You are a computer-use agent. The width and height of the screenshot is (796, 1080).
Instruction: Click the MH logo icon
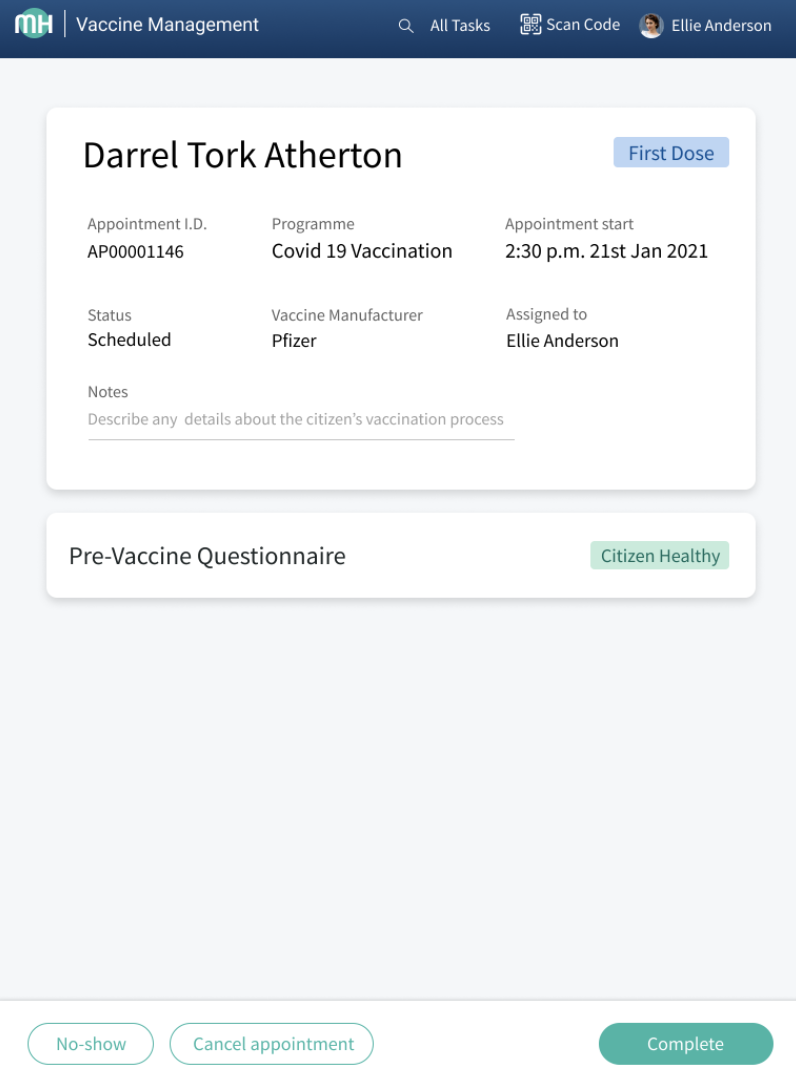click(33, 25)
